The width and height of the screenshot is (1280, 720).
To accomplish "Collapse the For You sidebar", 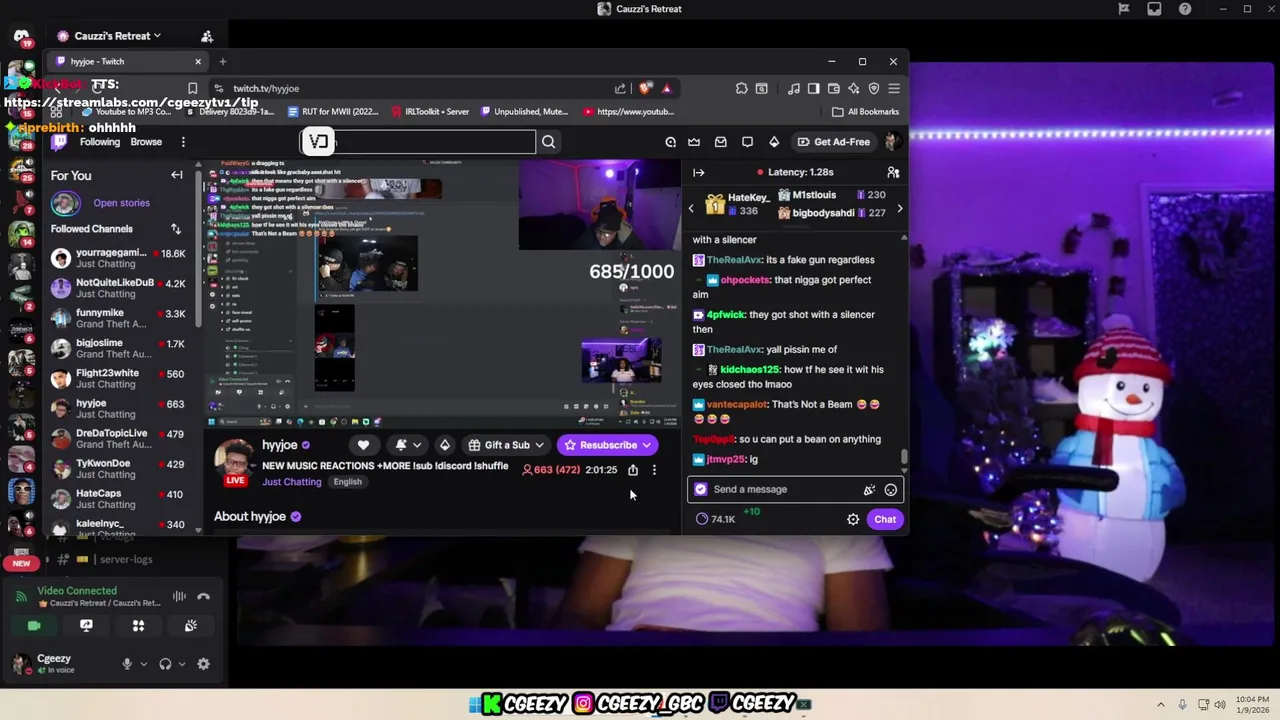I will tap(177, 175).
